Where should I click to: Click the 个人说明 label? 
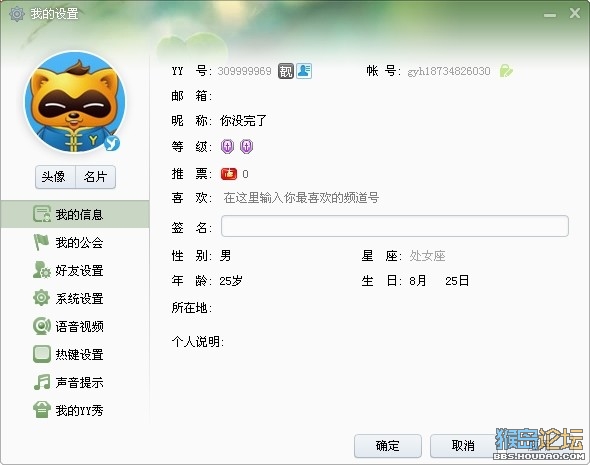(x=198, y=342)
